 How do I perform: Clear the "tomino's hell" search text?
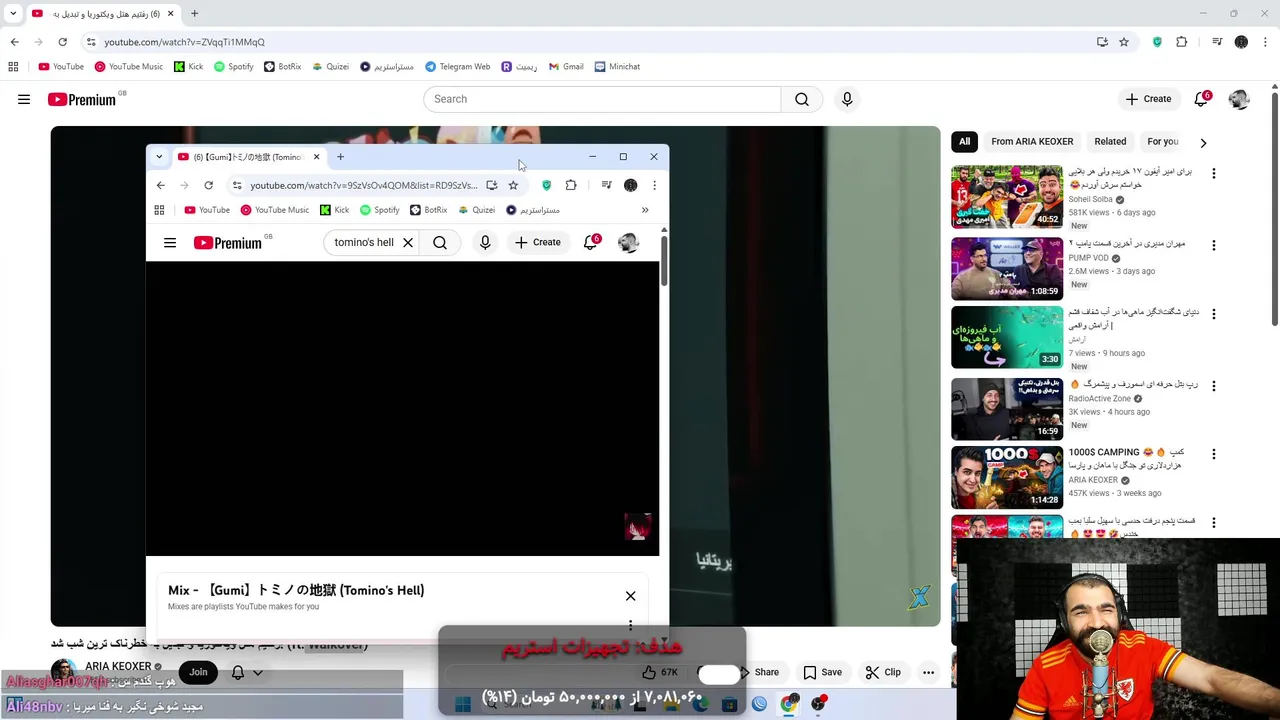tap(408, 242)
